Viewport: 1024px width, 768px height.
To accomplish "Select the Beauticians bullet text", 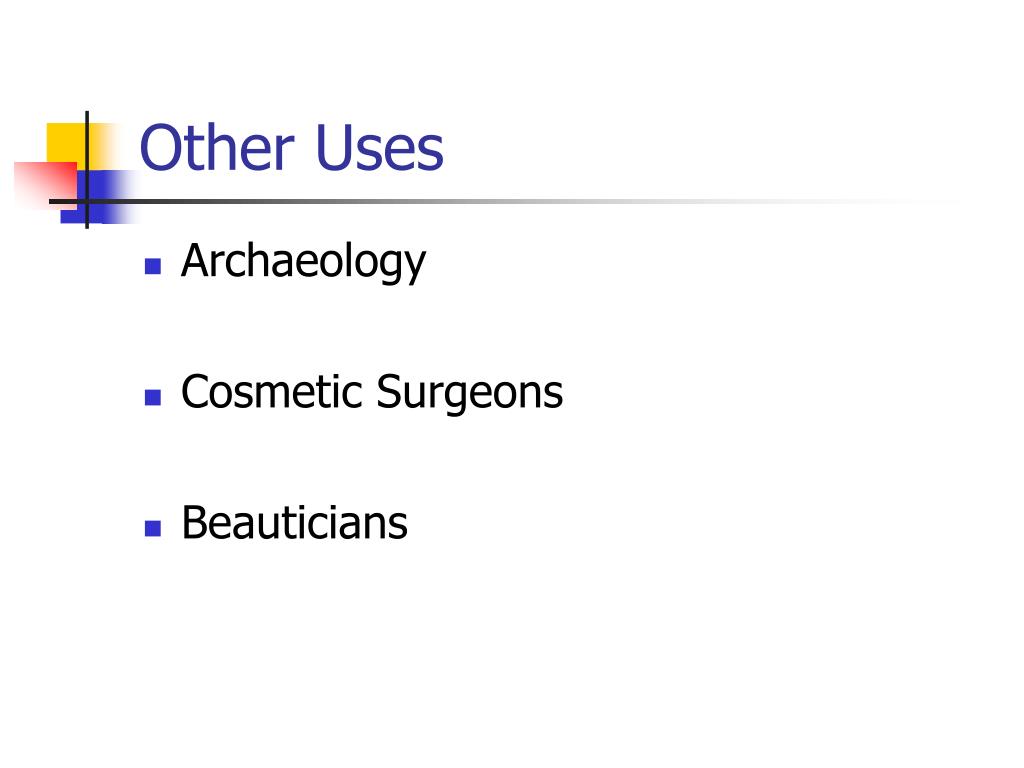I will 295,523.
